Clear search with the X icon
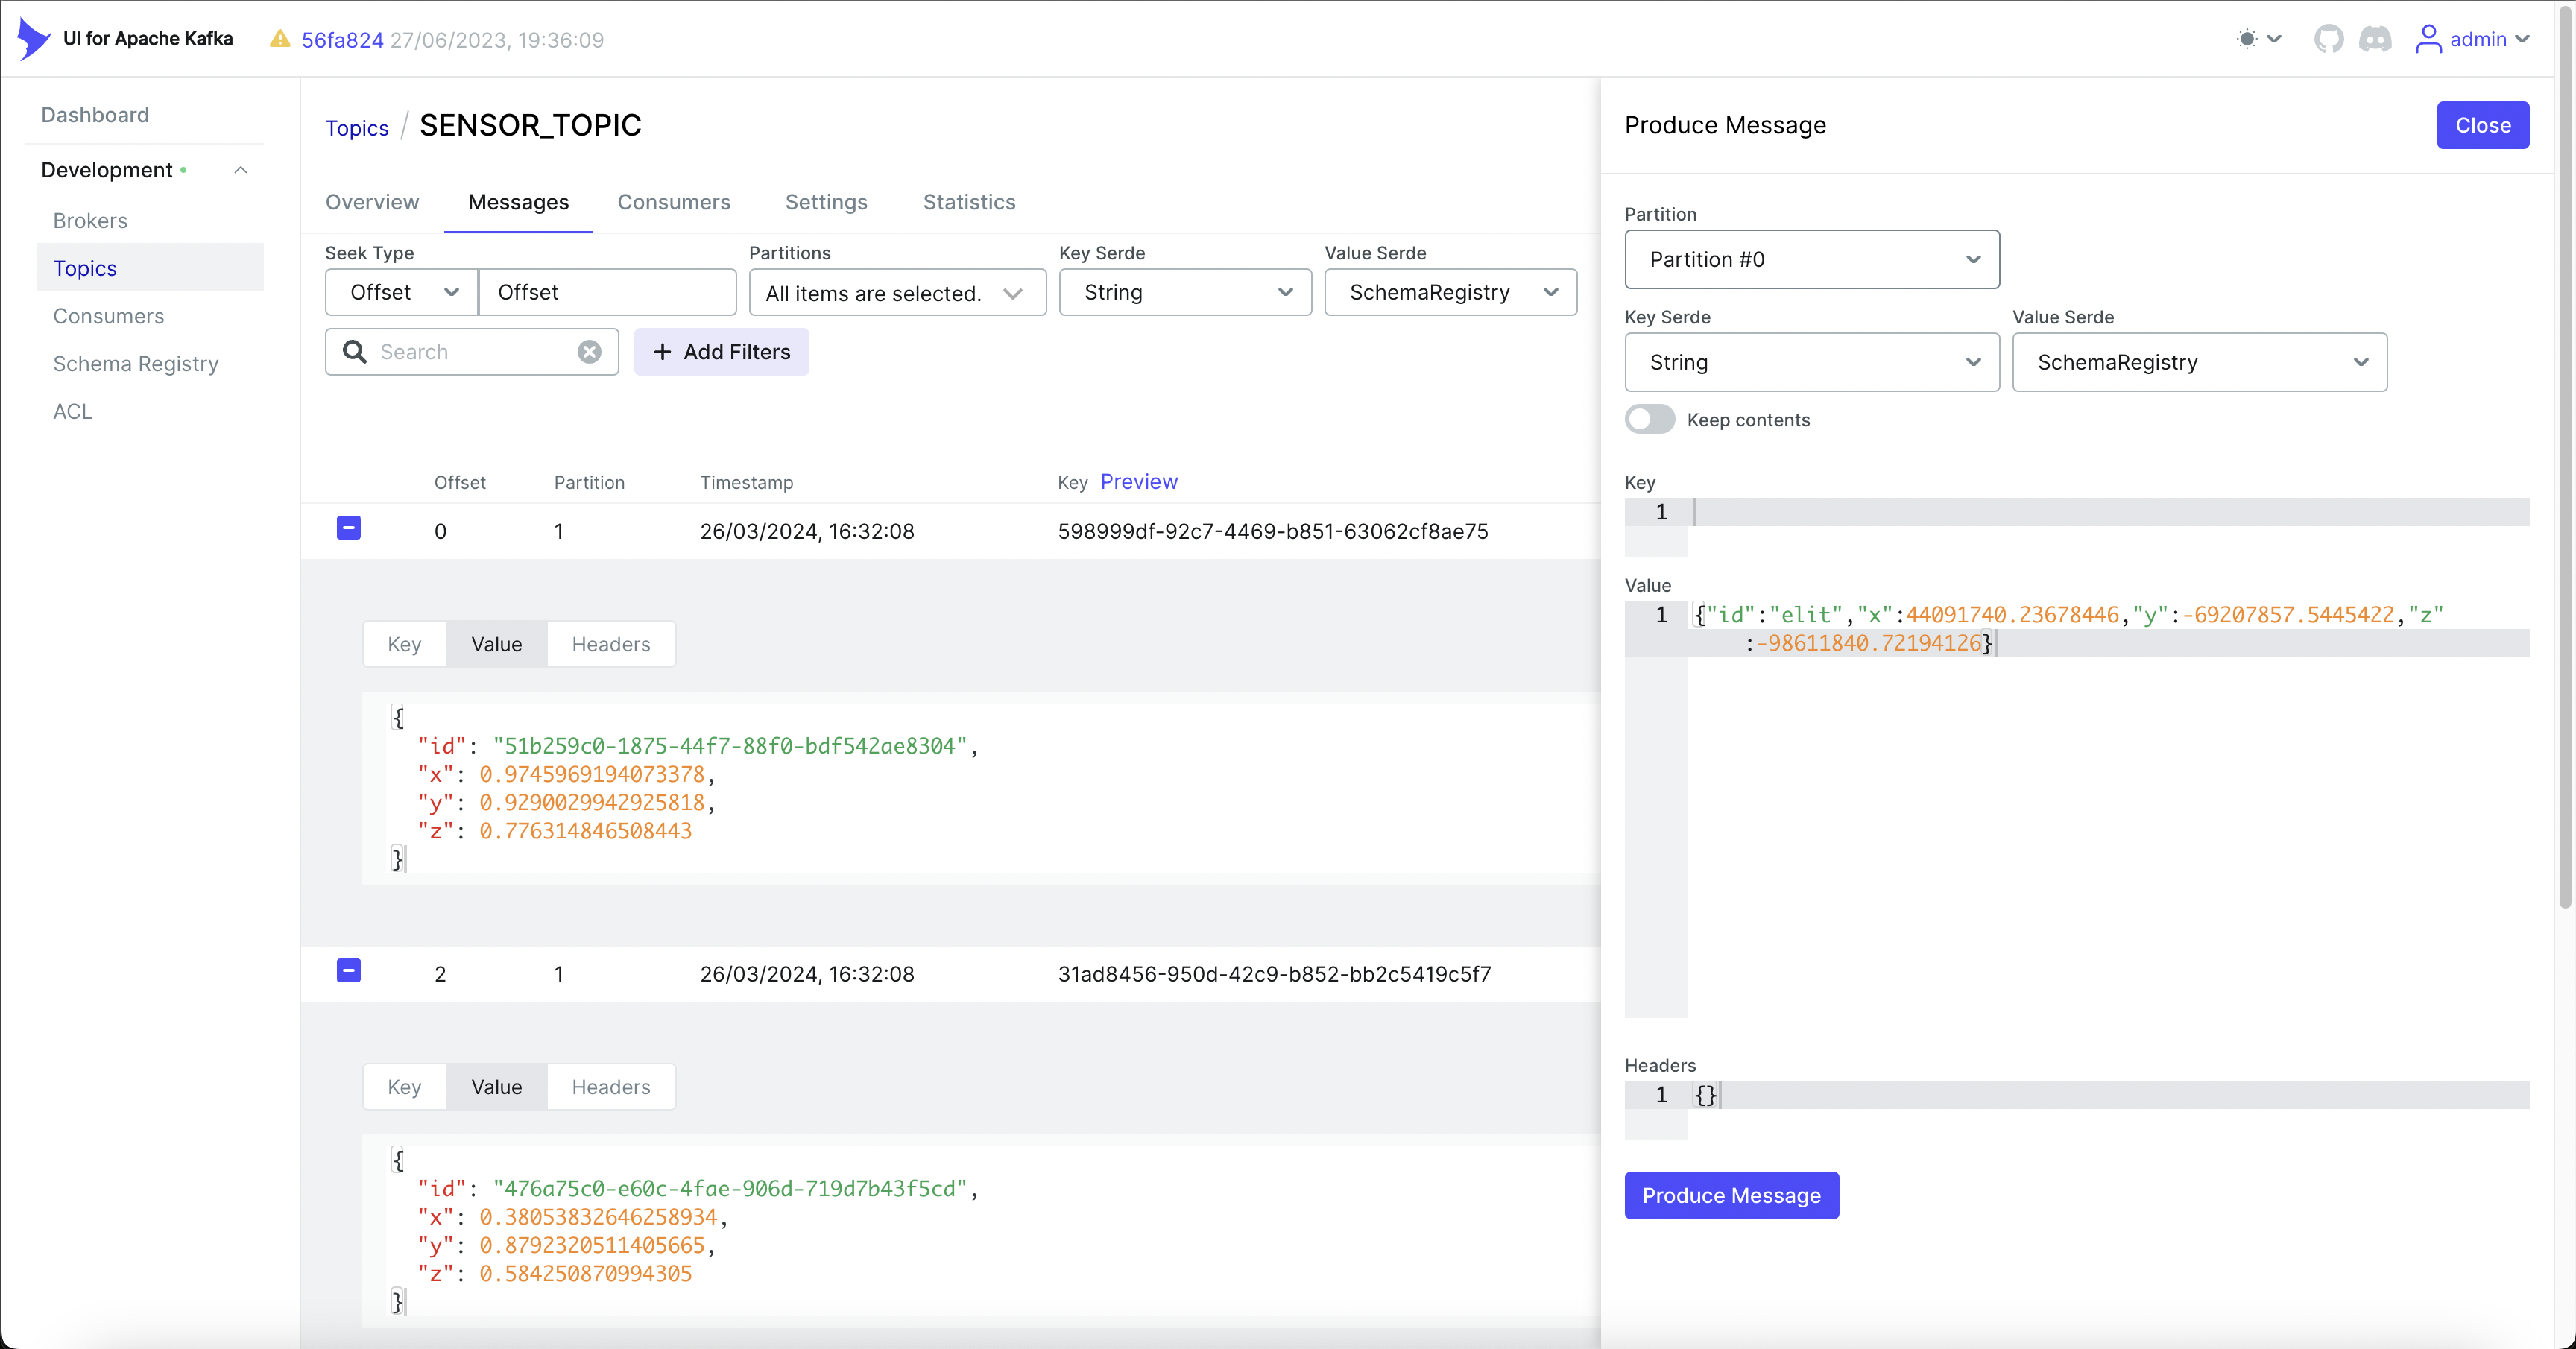 (x=589, y=352)
